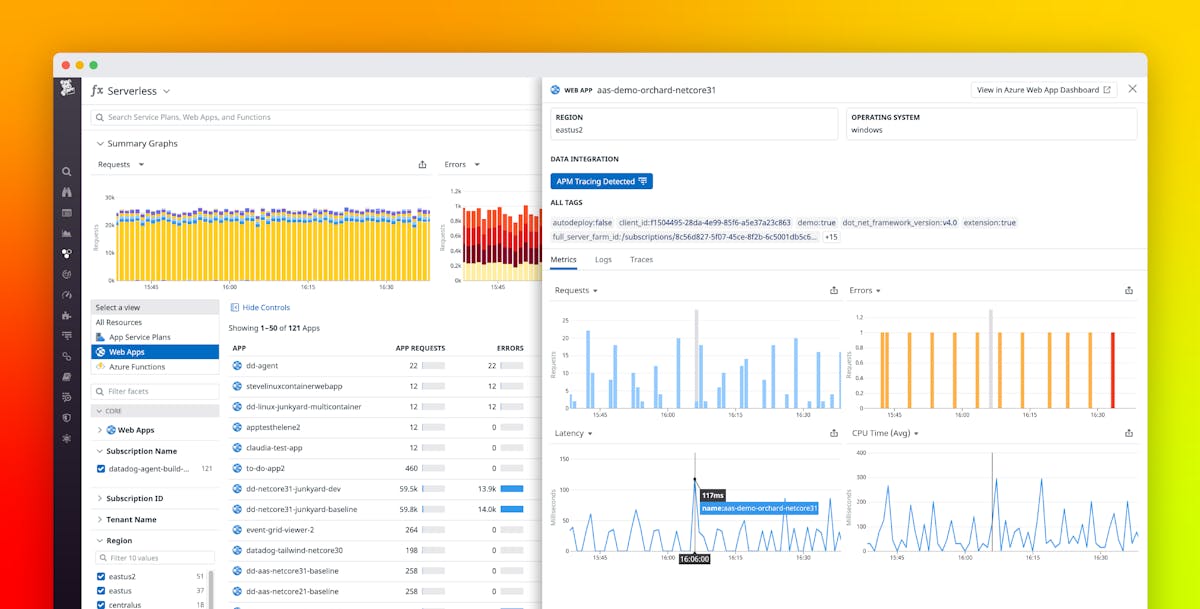Open the Dashboards sidebar icon
Screen dimensions: 1200x609
pos(67,213)
